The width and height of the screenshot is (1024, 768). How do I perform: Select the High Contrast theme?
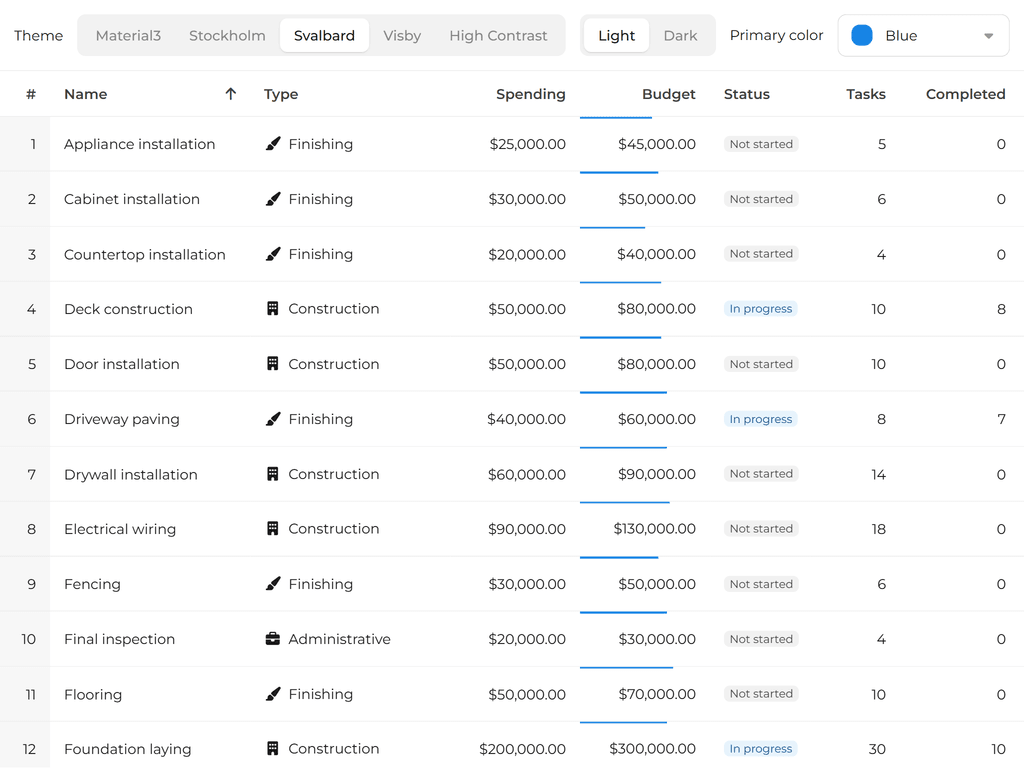498,35
